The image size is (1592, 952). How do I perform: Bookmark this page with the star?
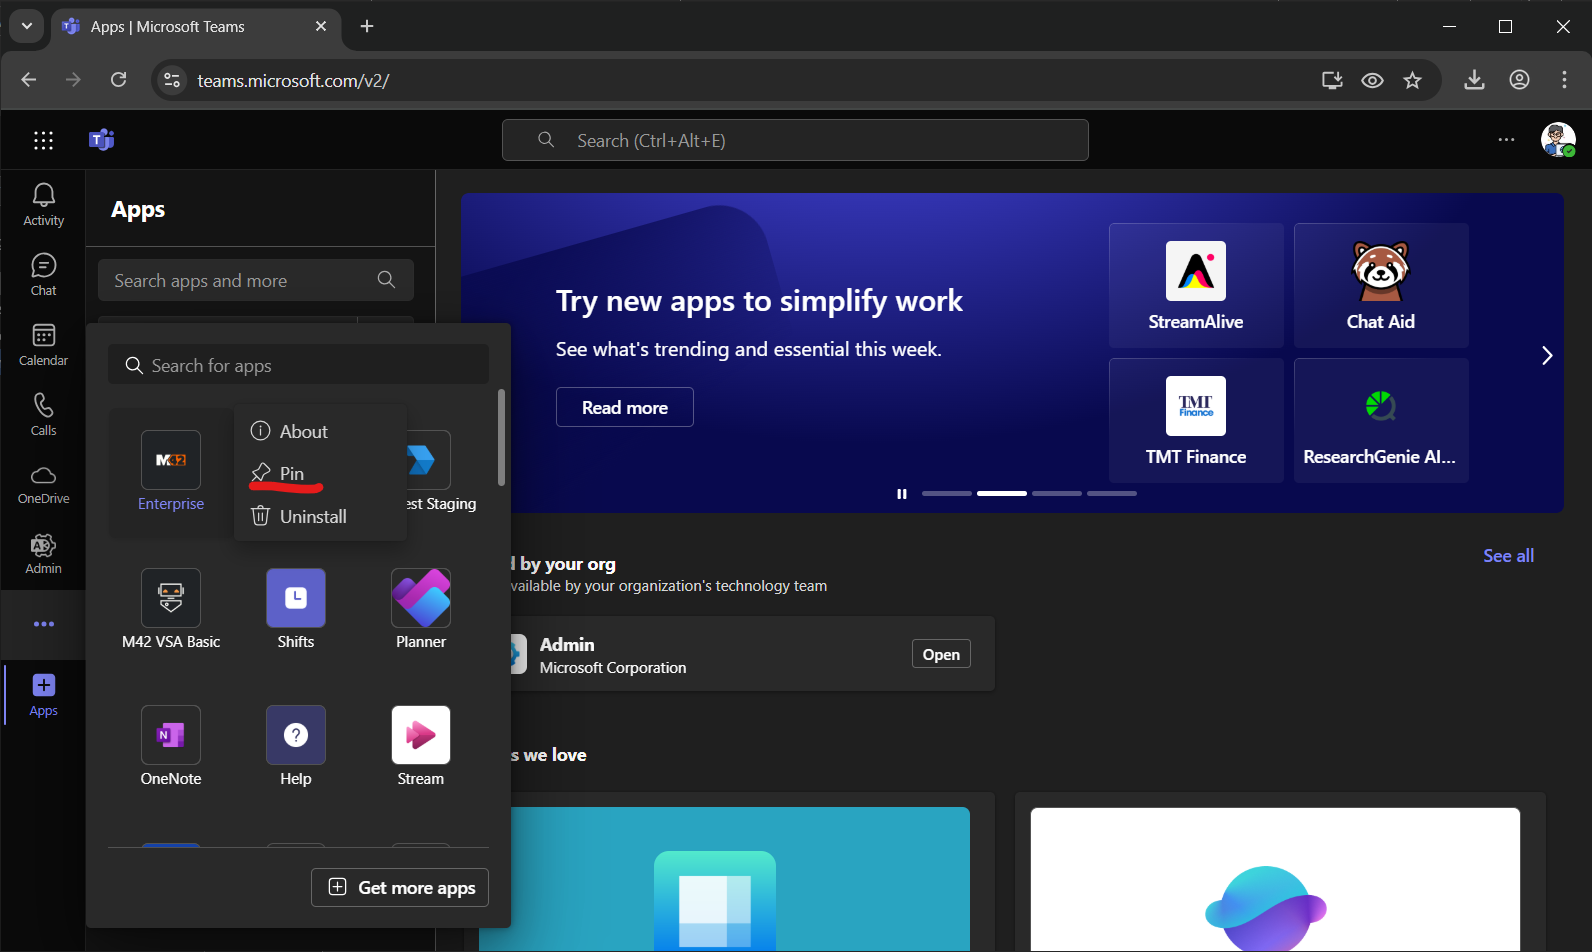tap(1412, 80)
